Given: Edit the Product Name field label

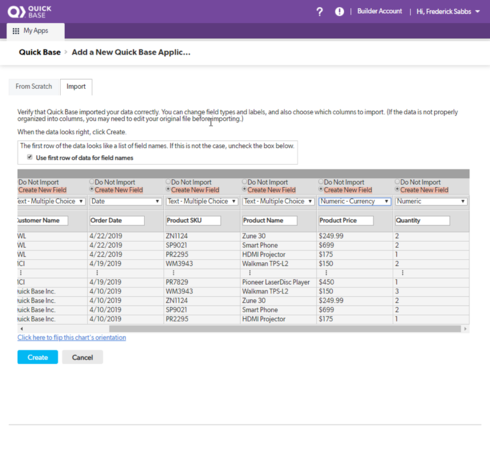Looking at the screenshot, I should pos(270,221).
